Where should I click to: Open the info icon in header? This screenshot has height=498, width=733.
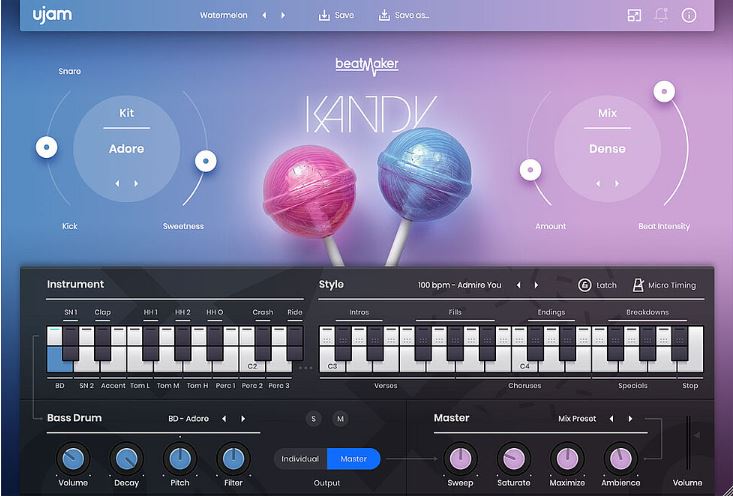689,15
